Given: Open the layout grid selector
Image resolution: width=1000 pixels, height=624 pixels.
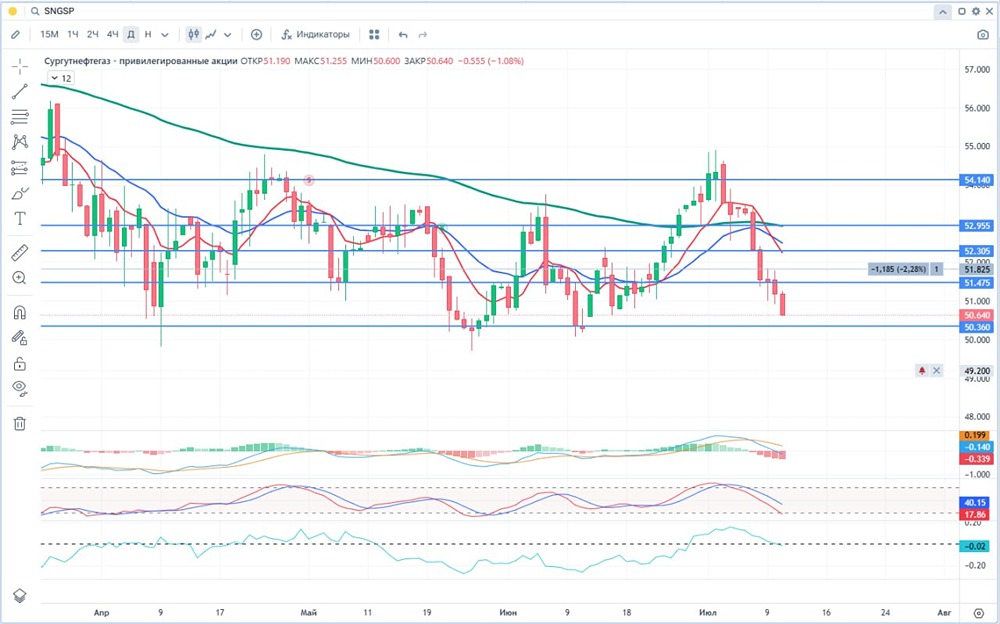Looking at the screenshot, I should tap(374, 34).
